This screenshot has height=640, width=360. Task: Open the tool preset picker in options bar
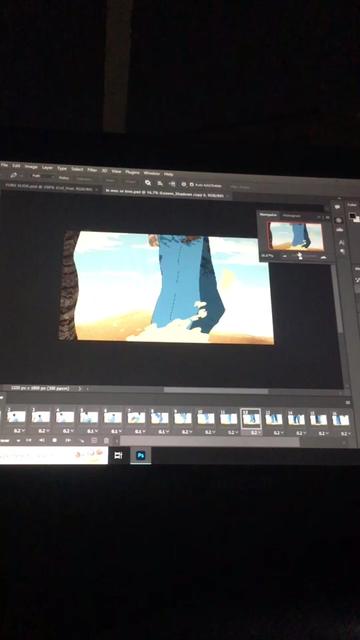15,175
